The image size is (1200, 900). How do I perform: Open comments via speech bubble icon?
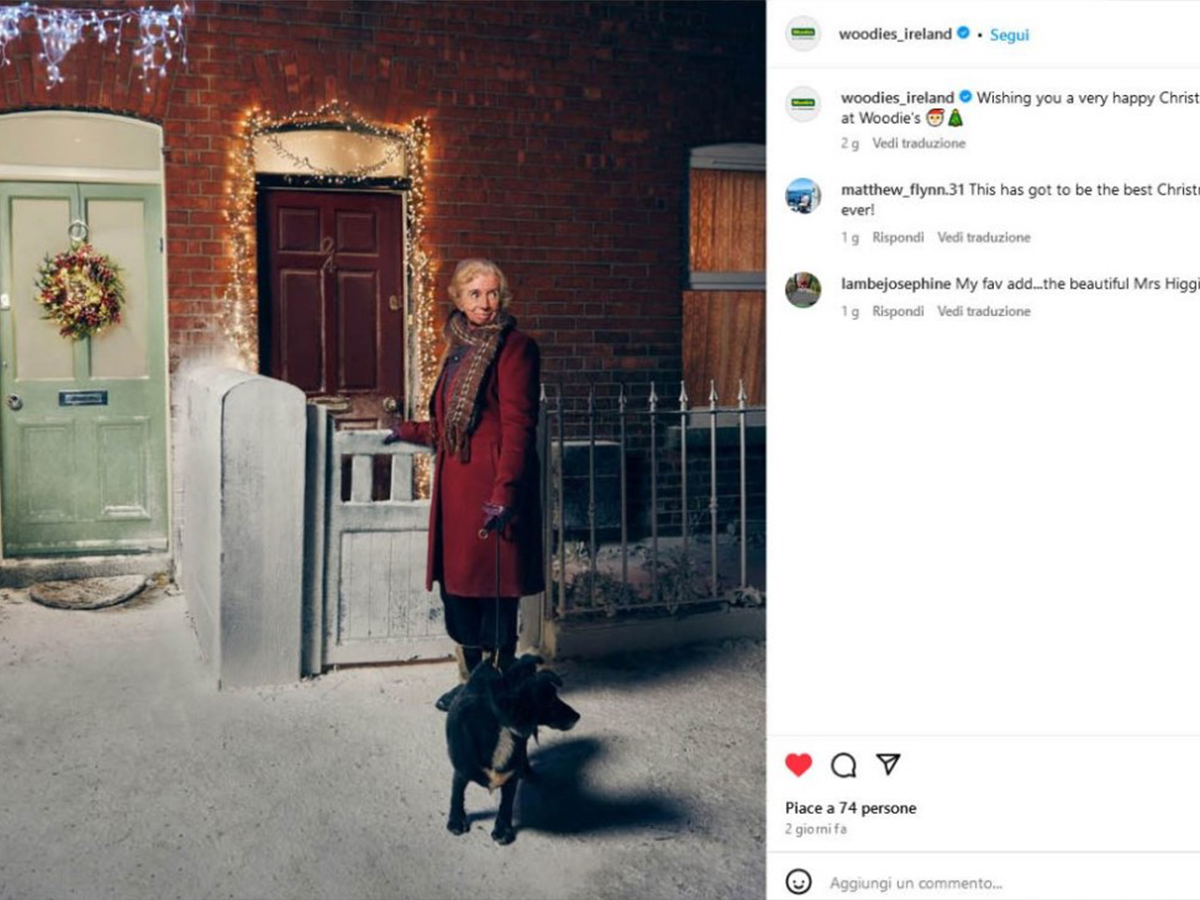(843, 765)
